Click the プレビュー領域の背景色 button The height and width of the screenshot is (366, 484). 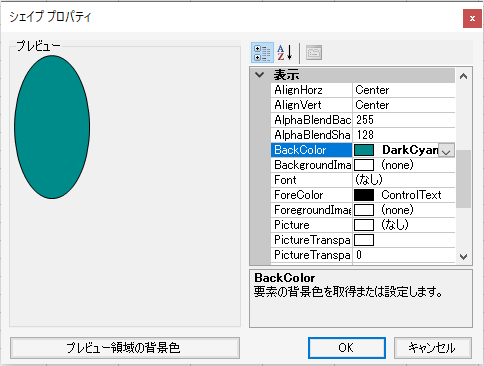125,348
